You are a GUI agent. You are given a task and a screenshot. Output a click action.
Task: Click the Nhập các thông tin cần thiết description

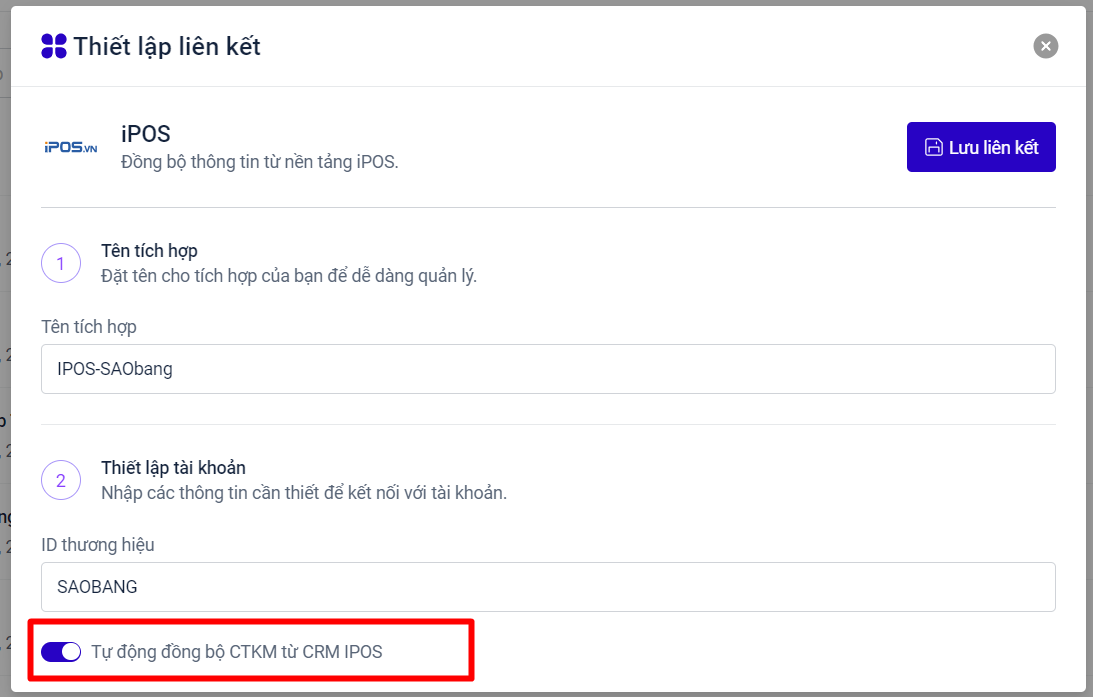(x=304, y=493)
